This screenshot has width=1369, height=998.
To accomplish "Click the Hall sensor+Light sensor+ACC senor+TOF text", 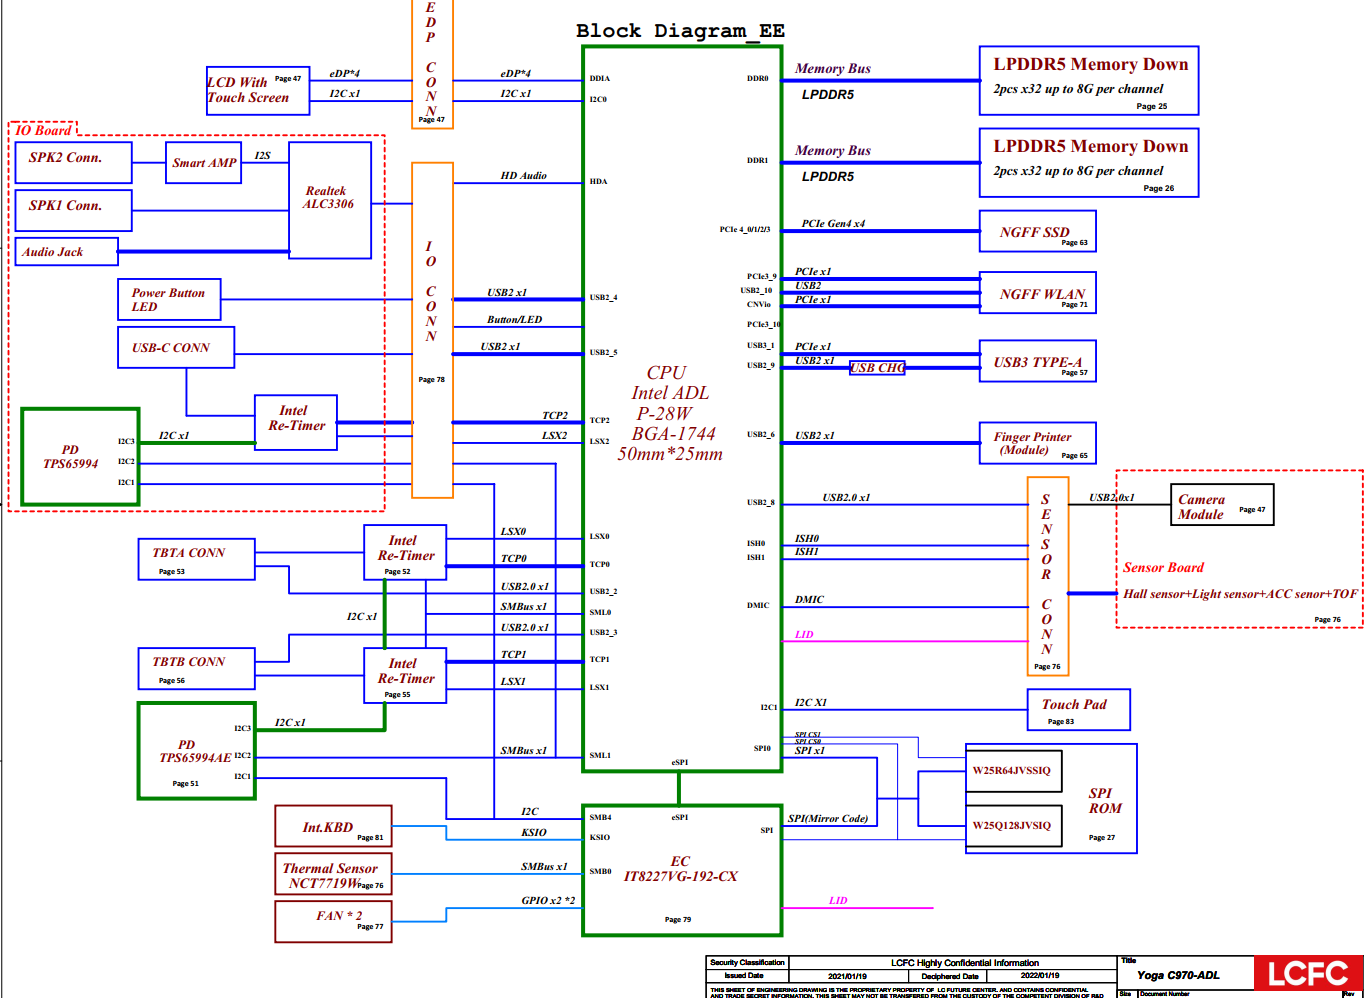I will point(1240,594).
